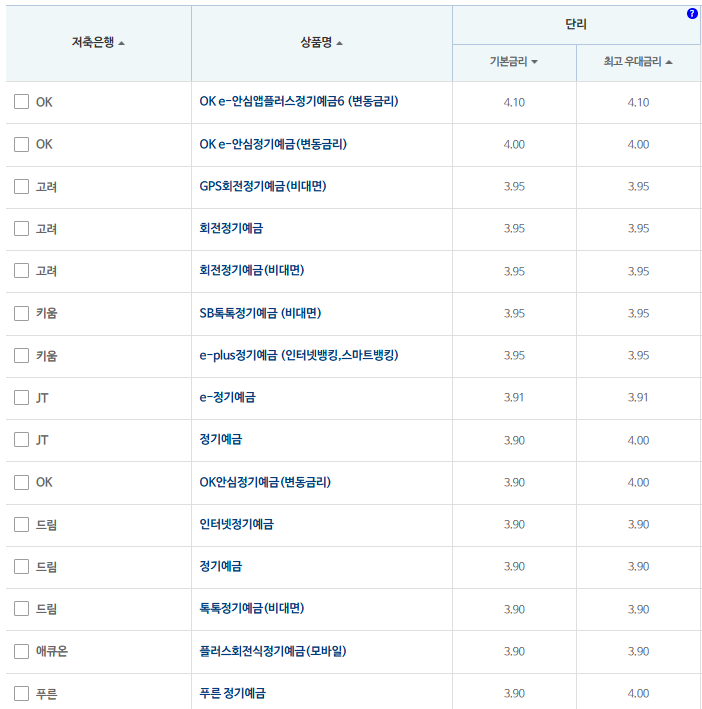Click 기본금리 3.91 in JT e-정기예금 row
This screenshot has width=702, height=709.
pos(514,397)
